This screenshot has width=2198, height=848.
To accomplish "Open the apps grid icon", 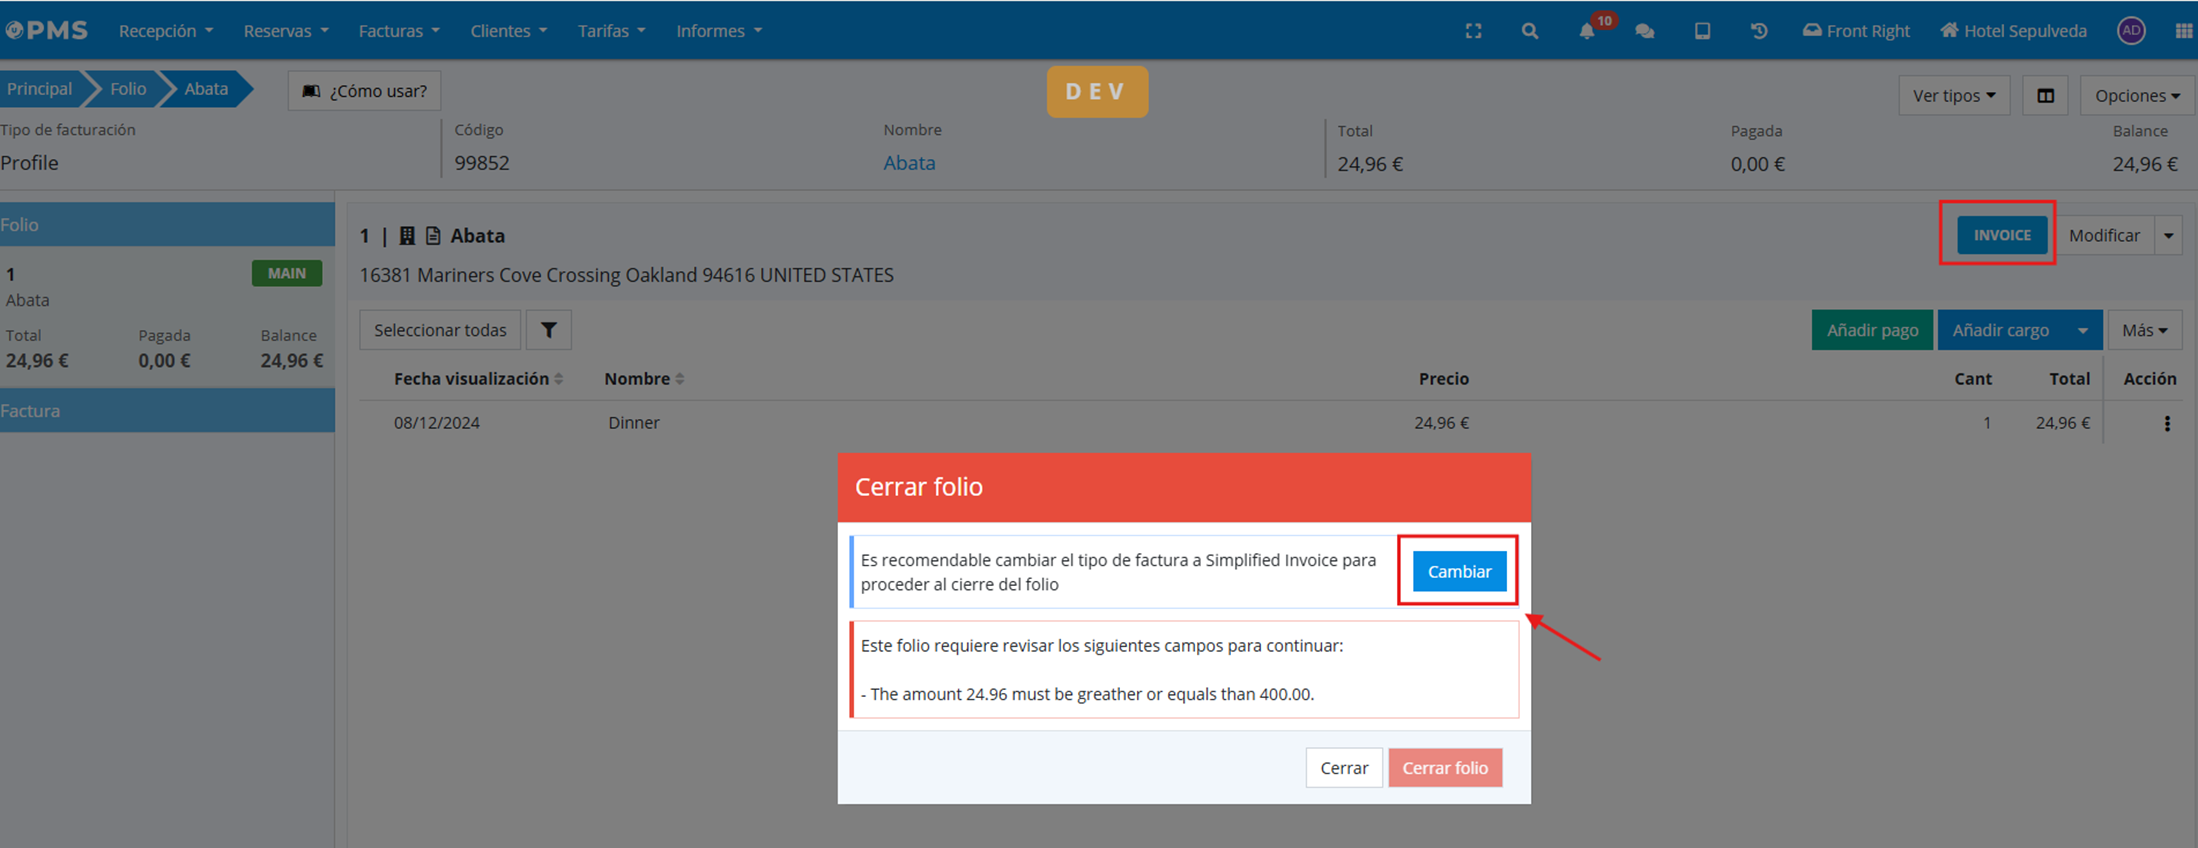I will (2183, 31).
